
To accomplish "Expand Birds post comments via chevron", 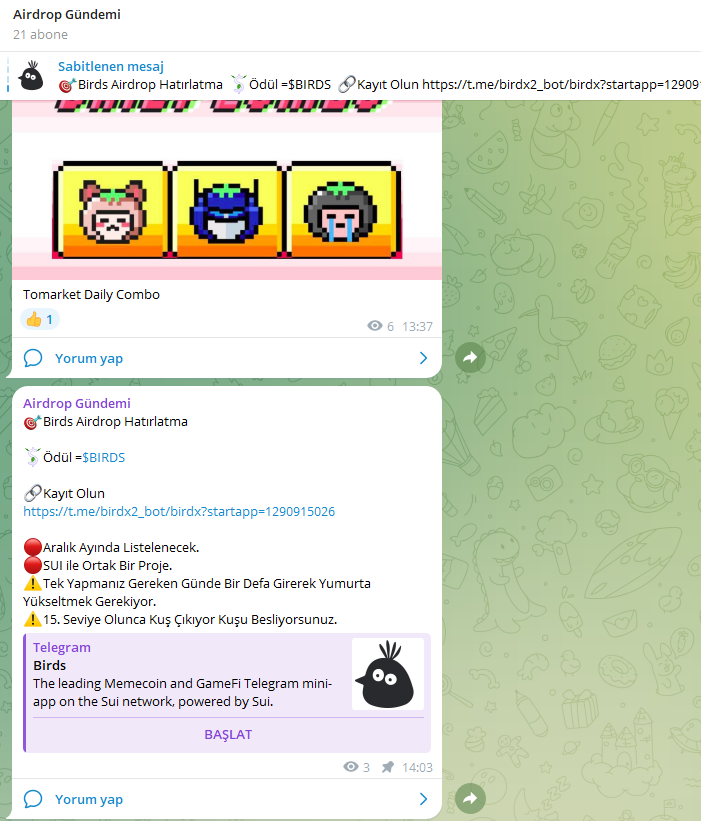I will click(x=424, y=799).
